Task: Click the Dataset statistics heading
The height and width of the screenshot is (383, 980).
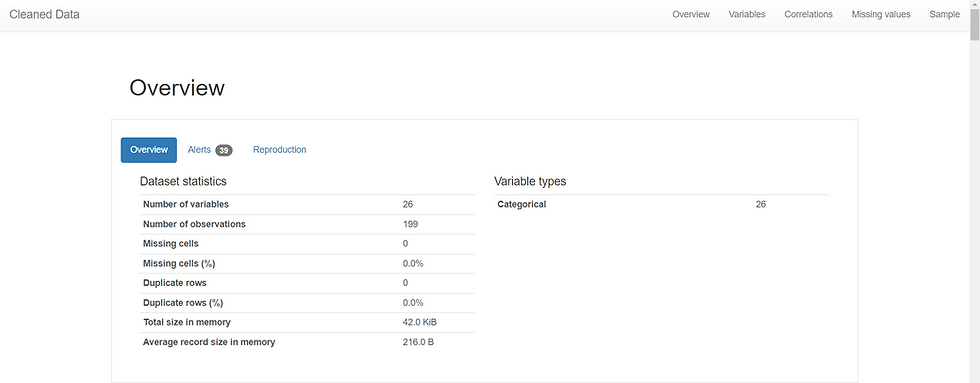Action: pos(183,182)
